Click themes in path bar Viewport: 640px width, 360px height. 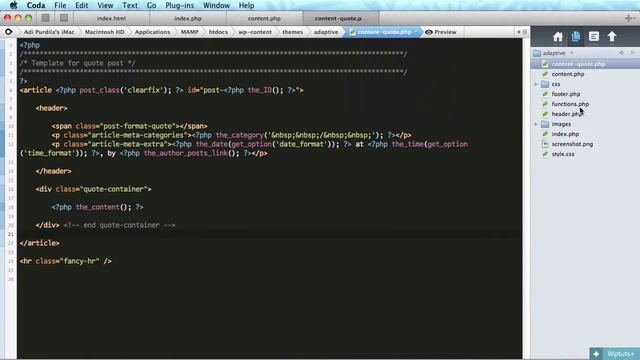(293, 32)
